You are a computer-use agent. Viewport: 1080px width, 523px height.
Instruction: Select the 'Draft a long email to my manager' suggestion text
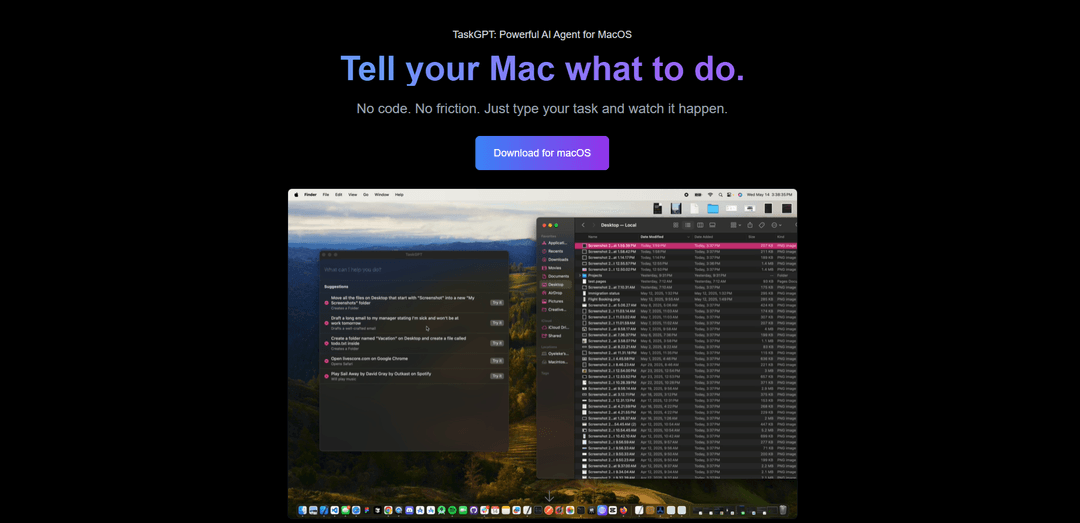click(x=394, y=320)
